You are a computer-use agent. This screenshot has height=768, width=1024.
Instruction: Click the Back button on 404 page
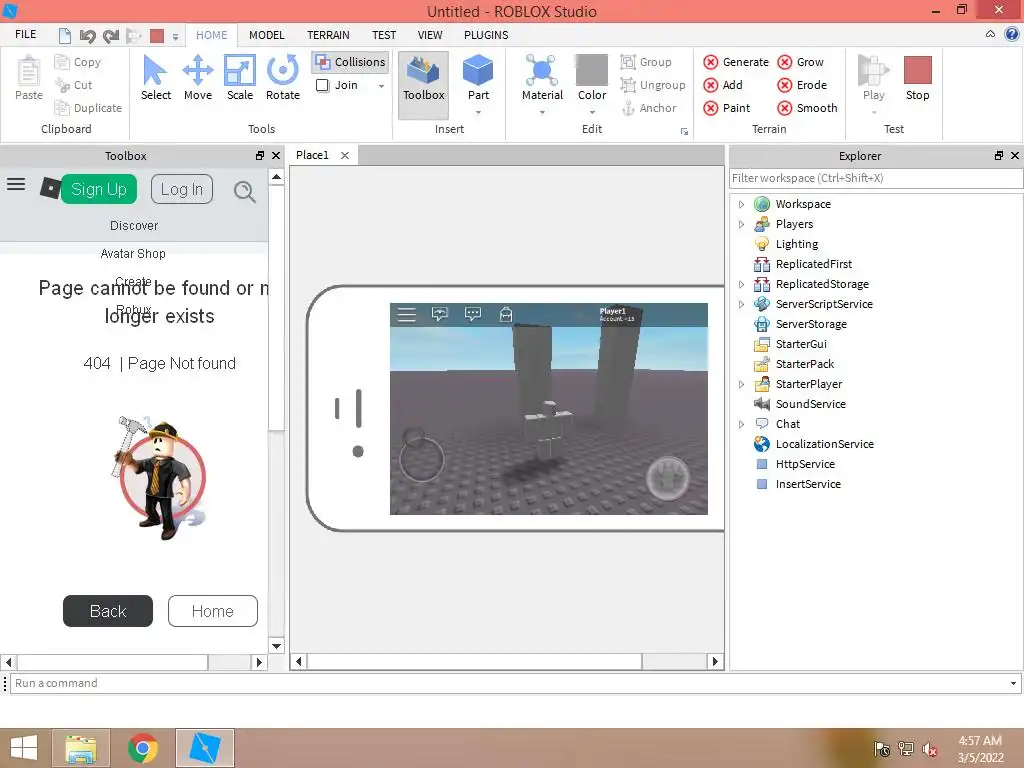(x=108, y=611)
